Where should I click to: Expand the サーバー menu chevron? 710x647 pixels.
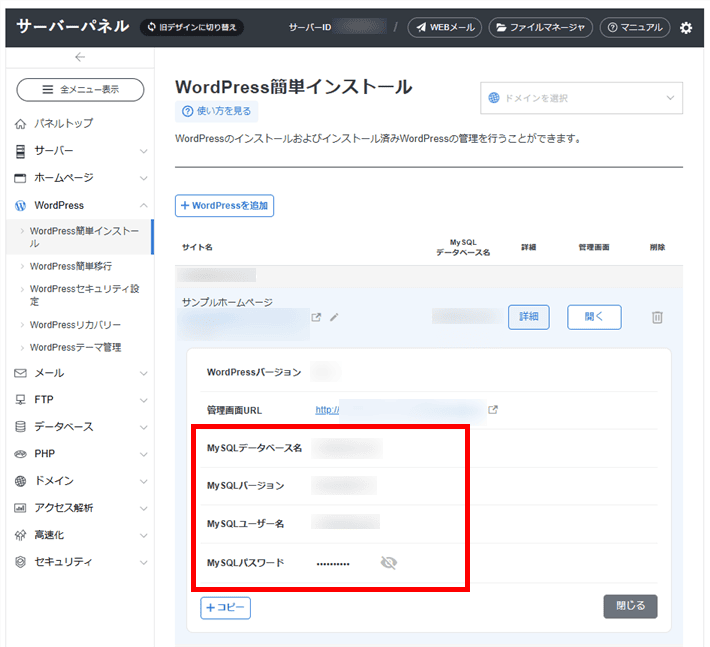point(144,151)
